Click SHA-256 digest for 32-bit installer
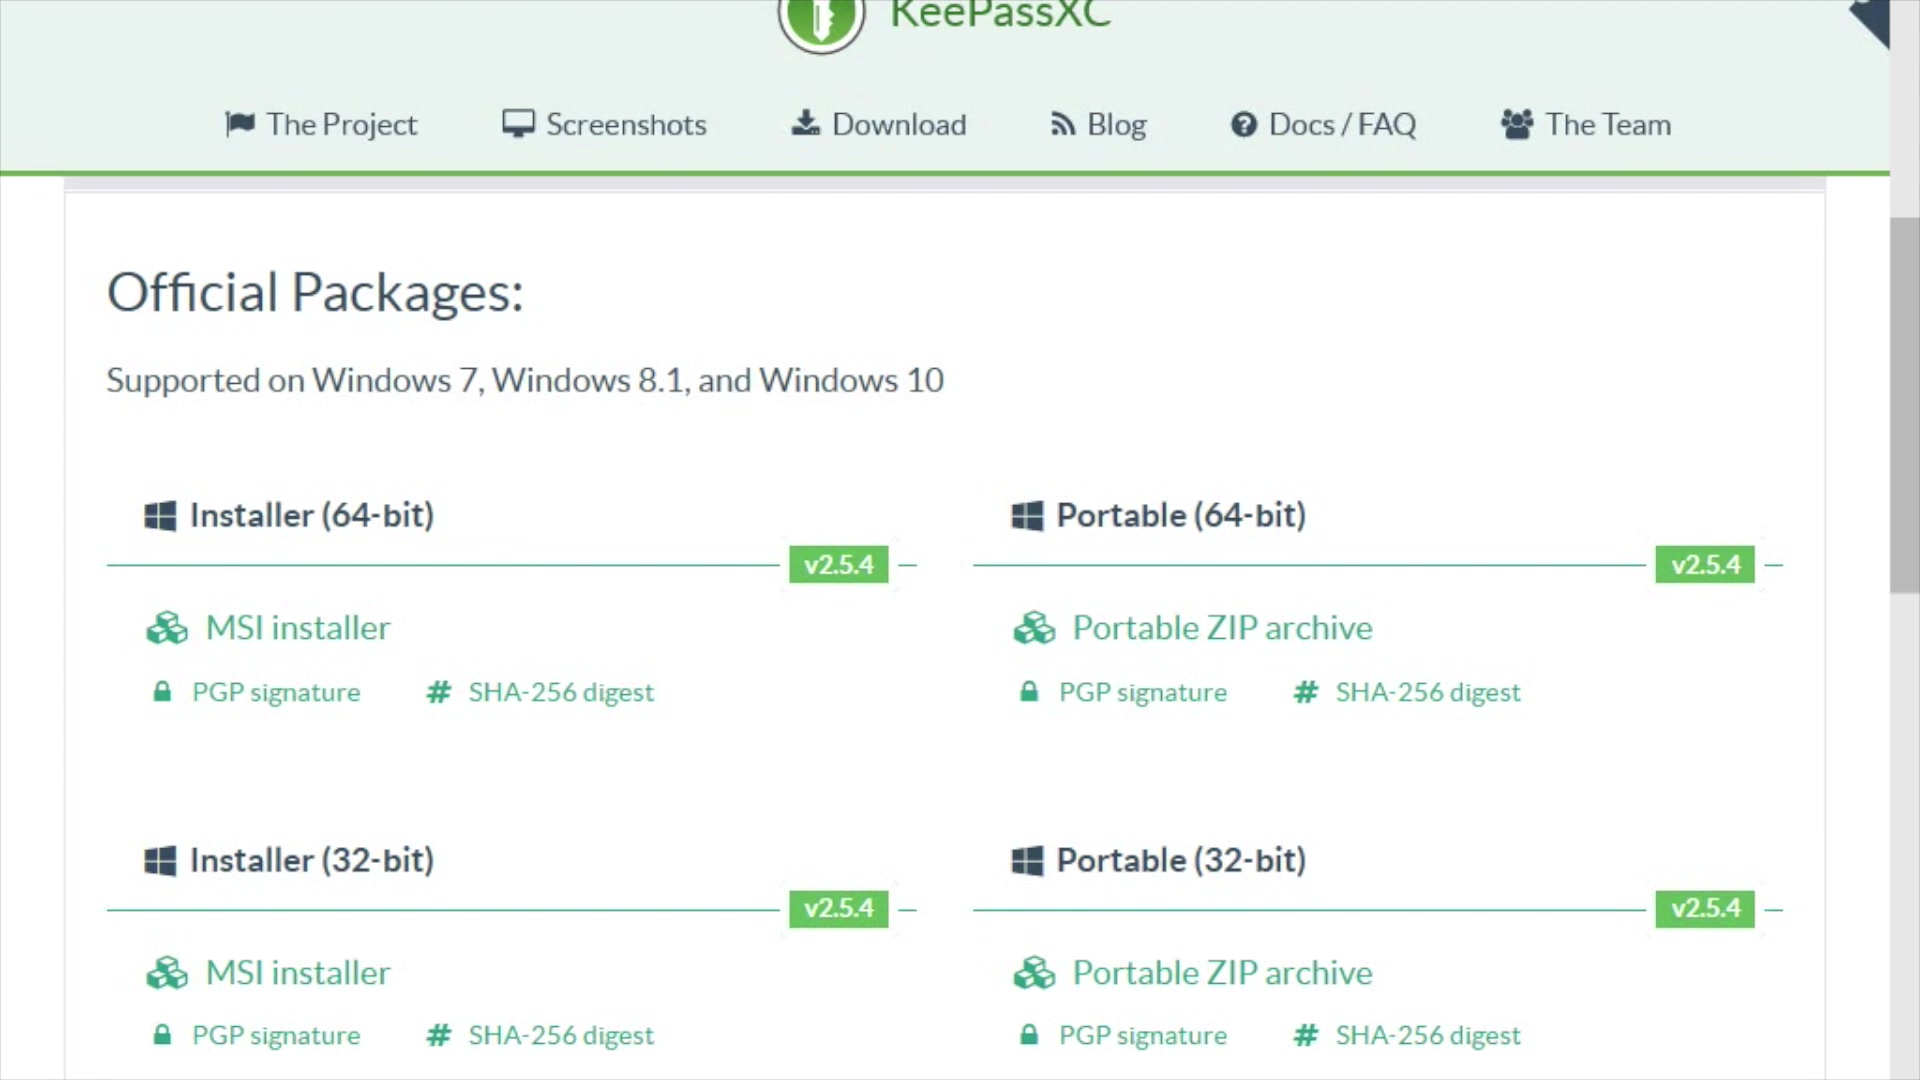This screenshot has height=1080, width=1920. [x=559, y=1034]
